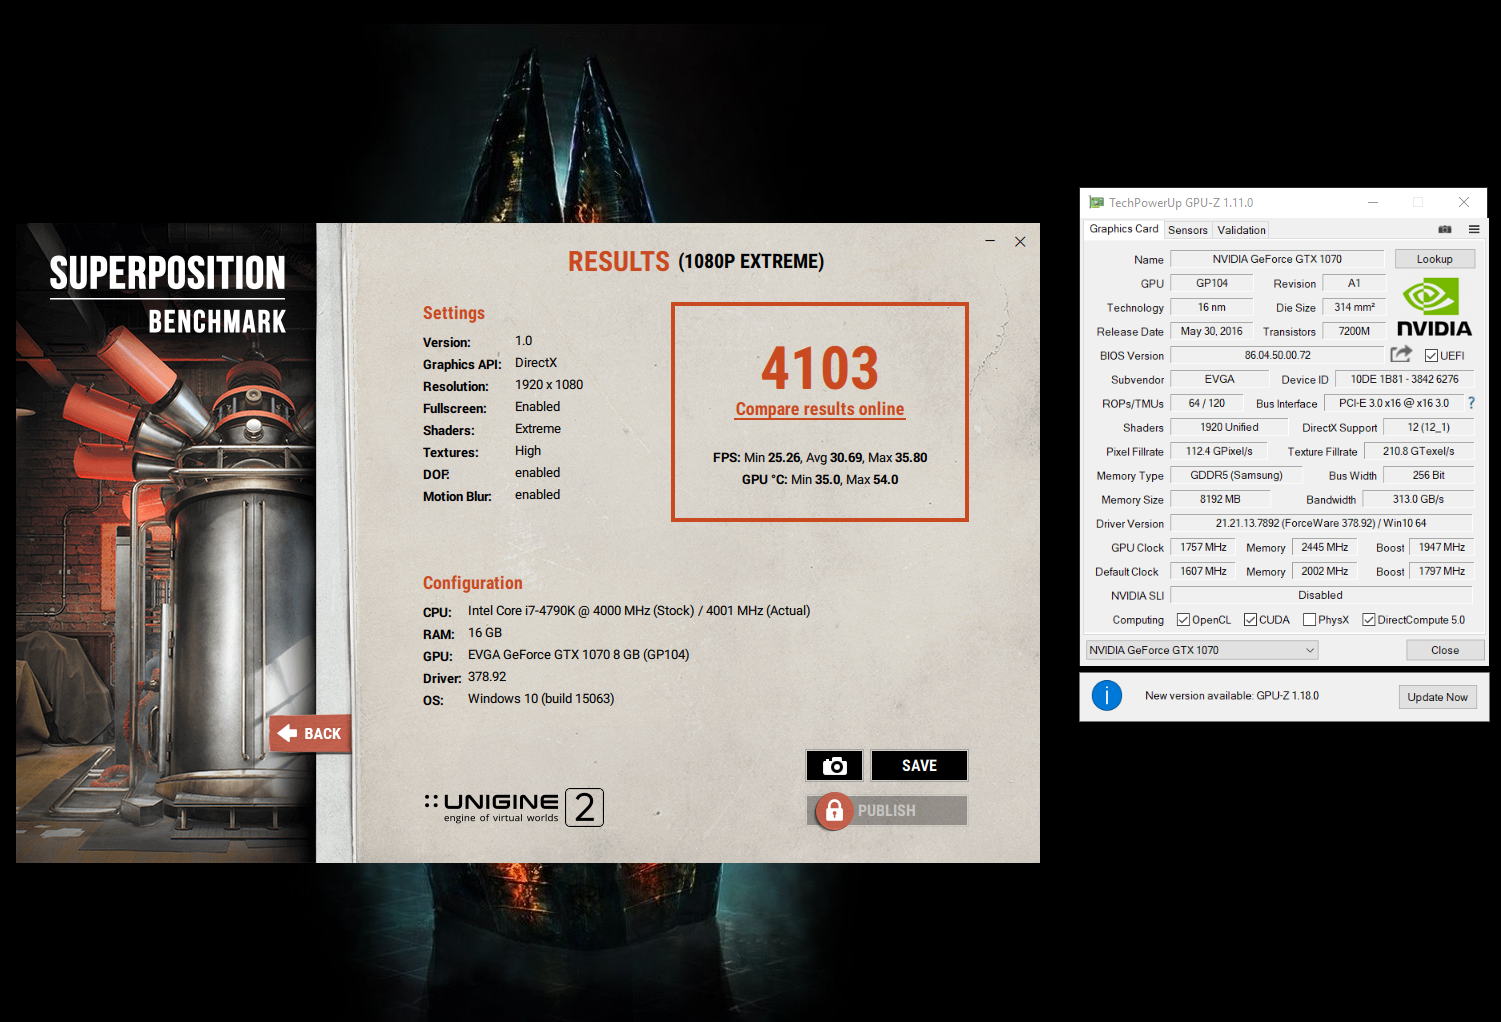Click the NVIDIA SLI Disabled field
Screen dimensions: 1501x1022
1321,595
